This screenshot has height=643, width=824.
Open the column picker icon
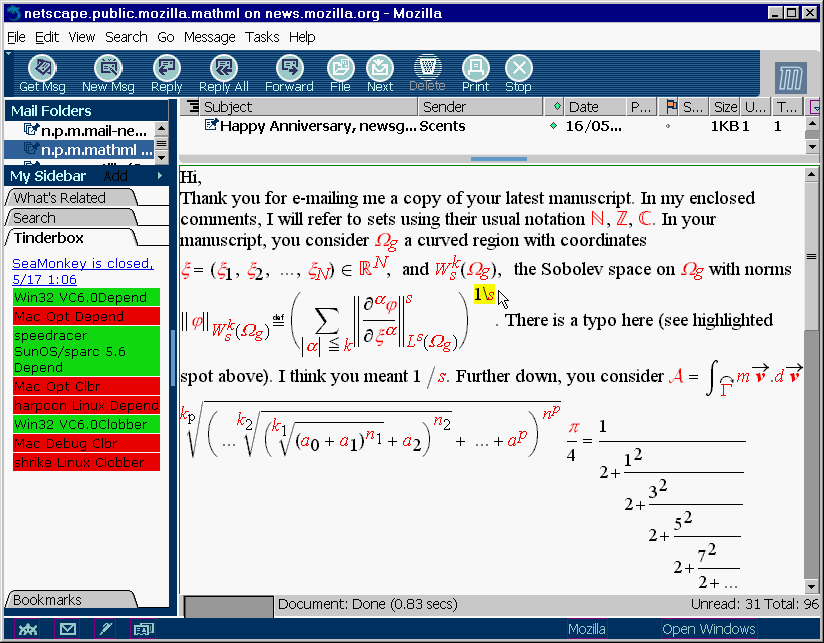(815, 107)
